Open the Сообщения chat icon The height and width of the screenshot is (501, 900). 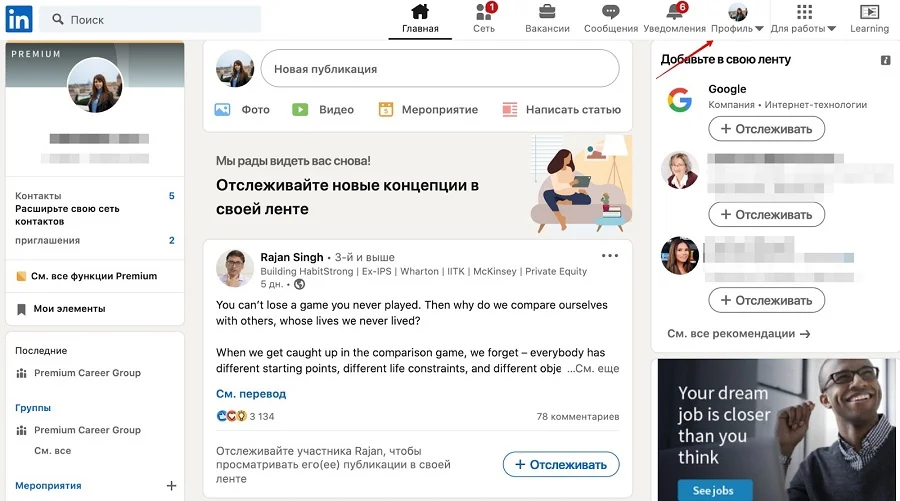pos(610,11)
